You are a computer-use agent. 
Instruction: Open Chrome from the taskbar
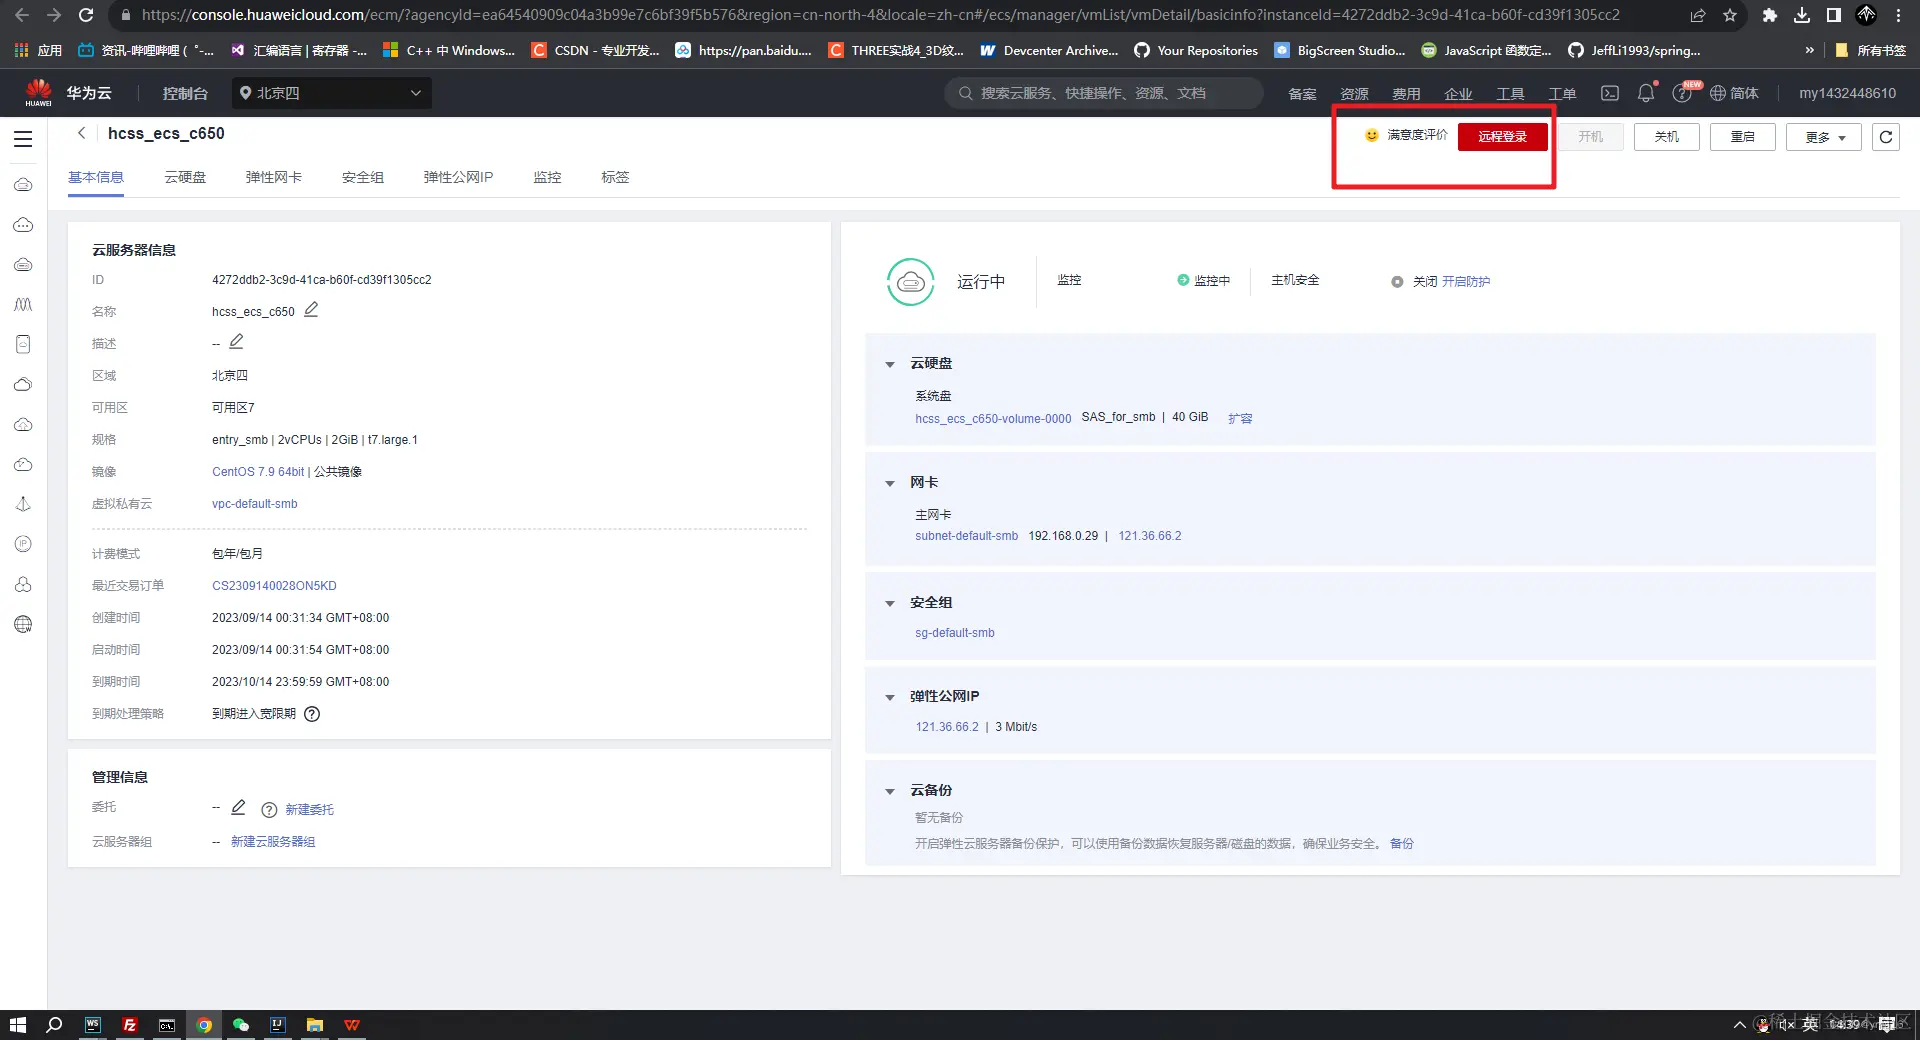pyautogui.click(x=204, y=1025)
